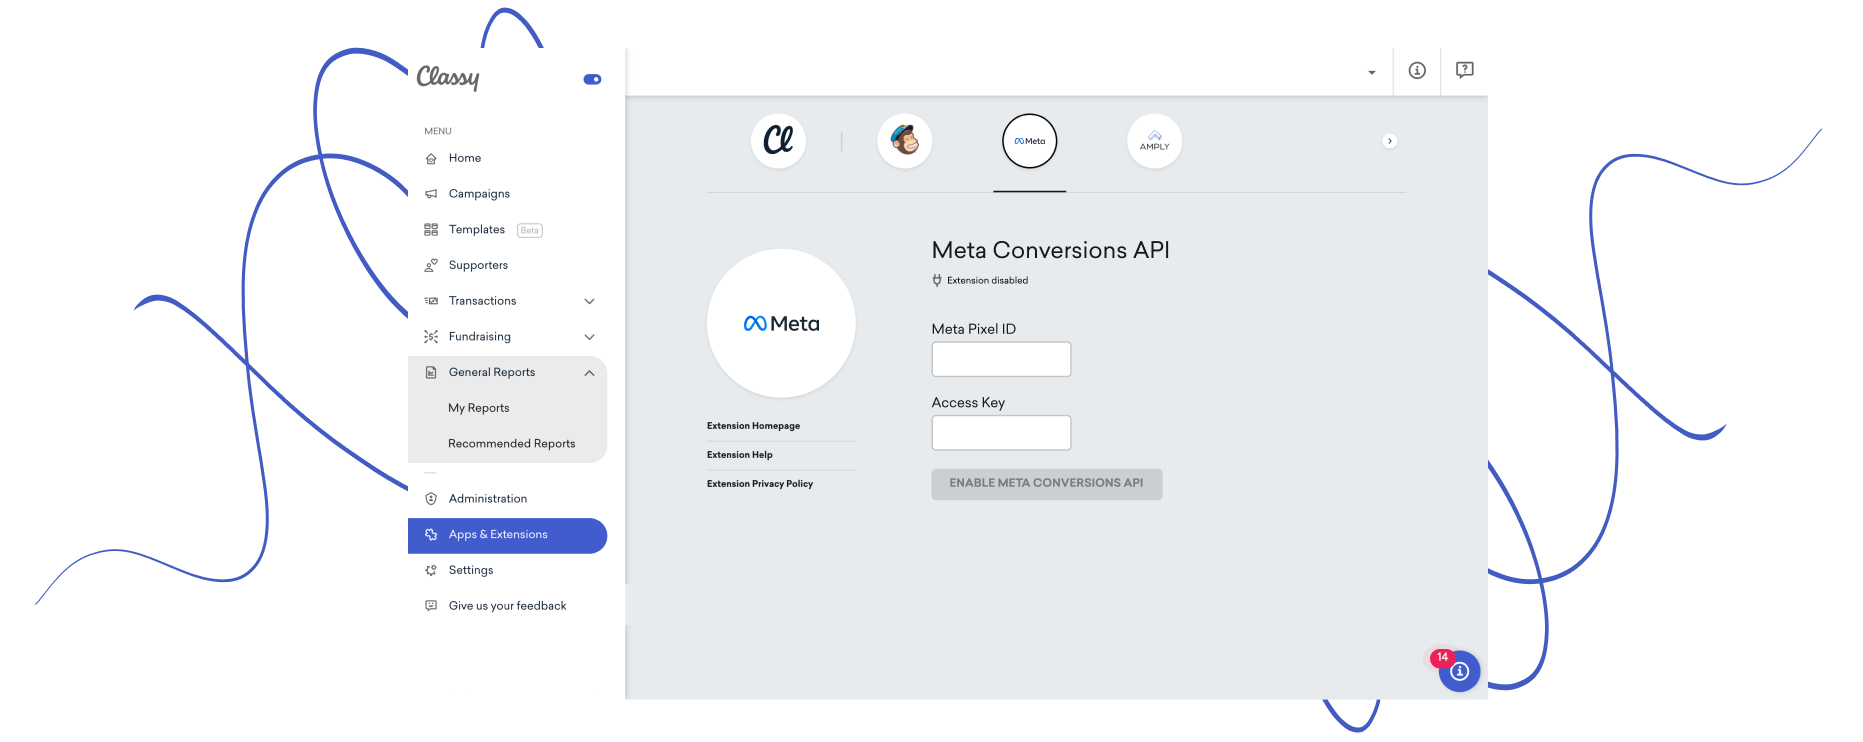Click the General Reports document icon
The image size is (1863, 742).
[x=431, y=372]
